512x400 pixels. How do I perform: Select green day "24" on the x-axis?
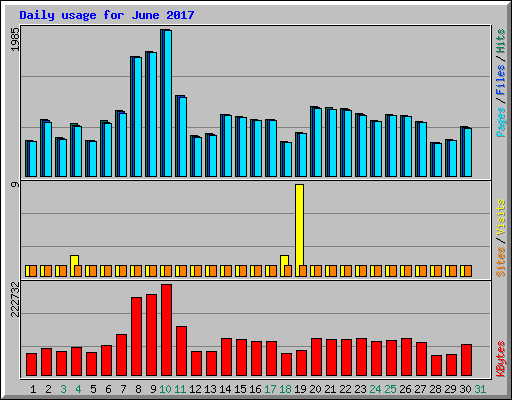coord(375,389)
